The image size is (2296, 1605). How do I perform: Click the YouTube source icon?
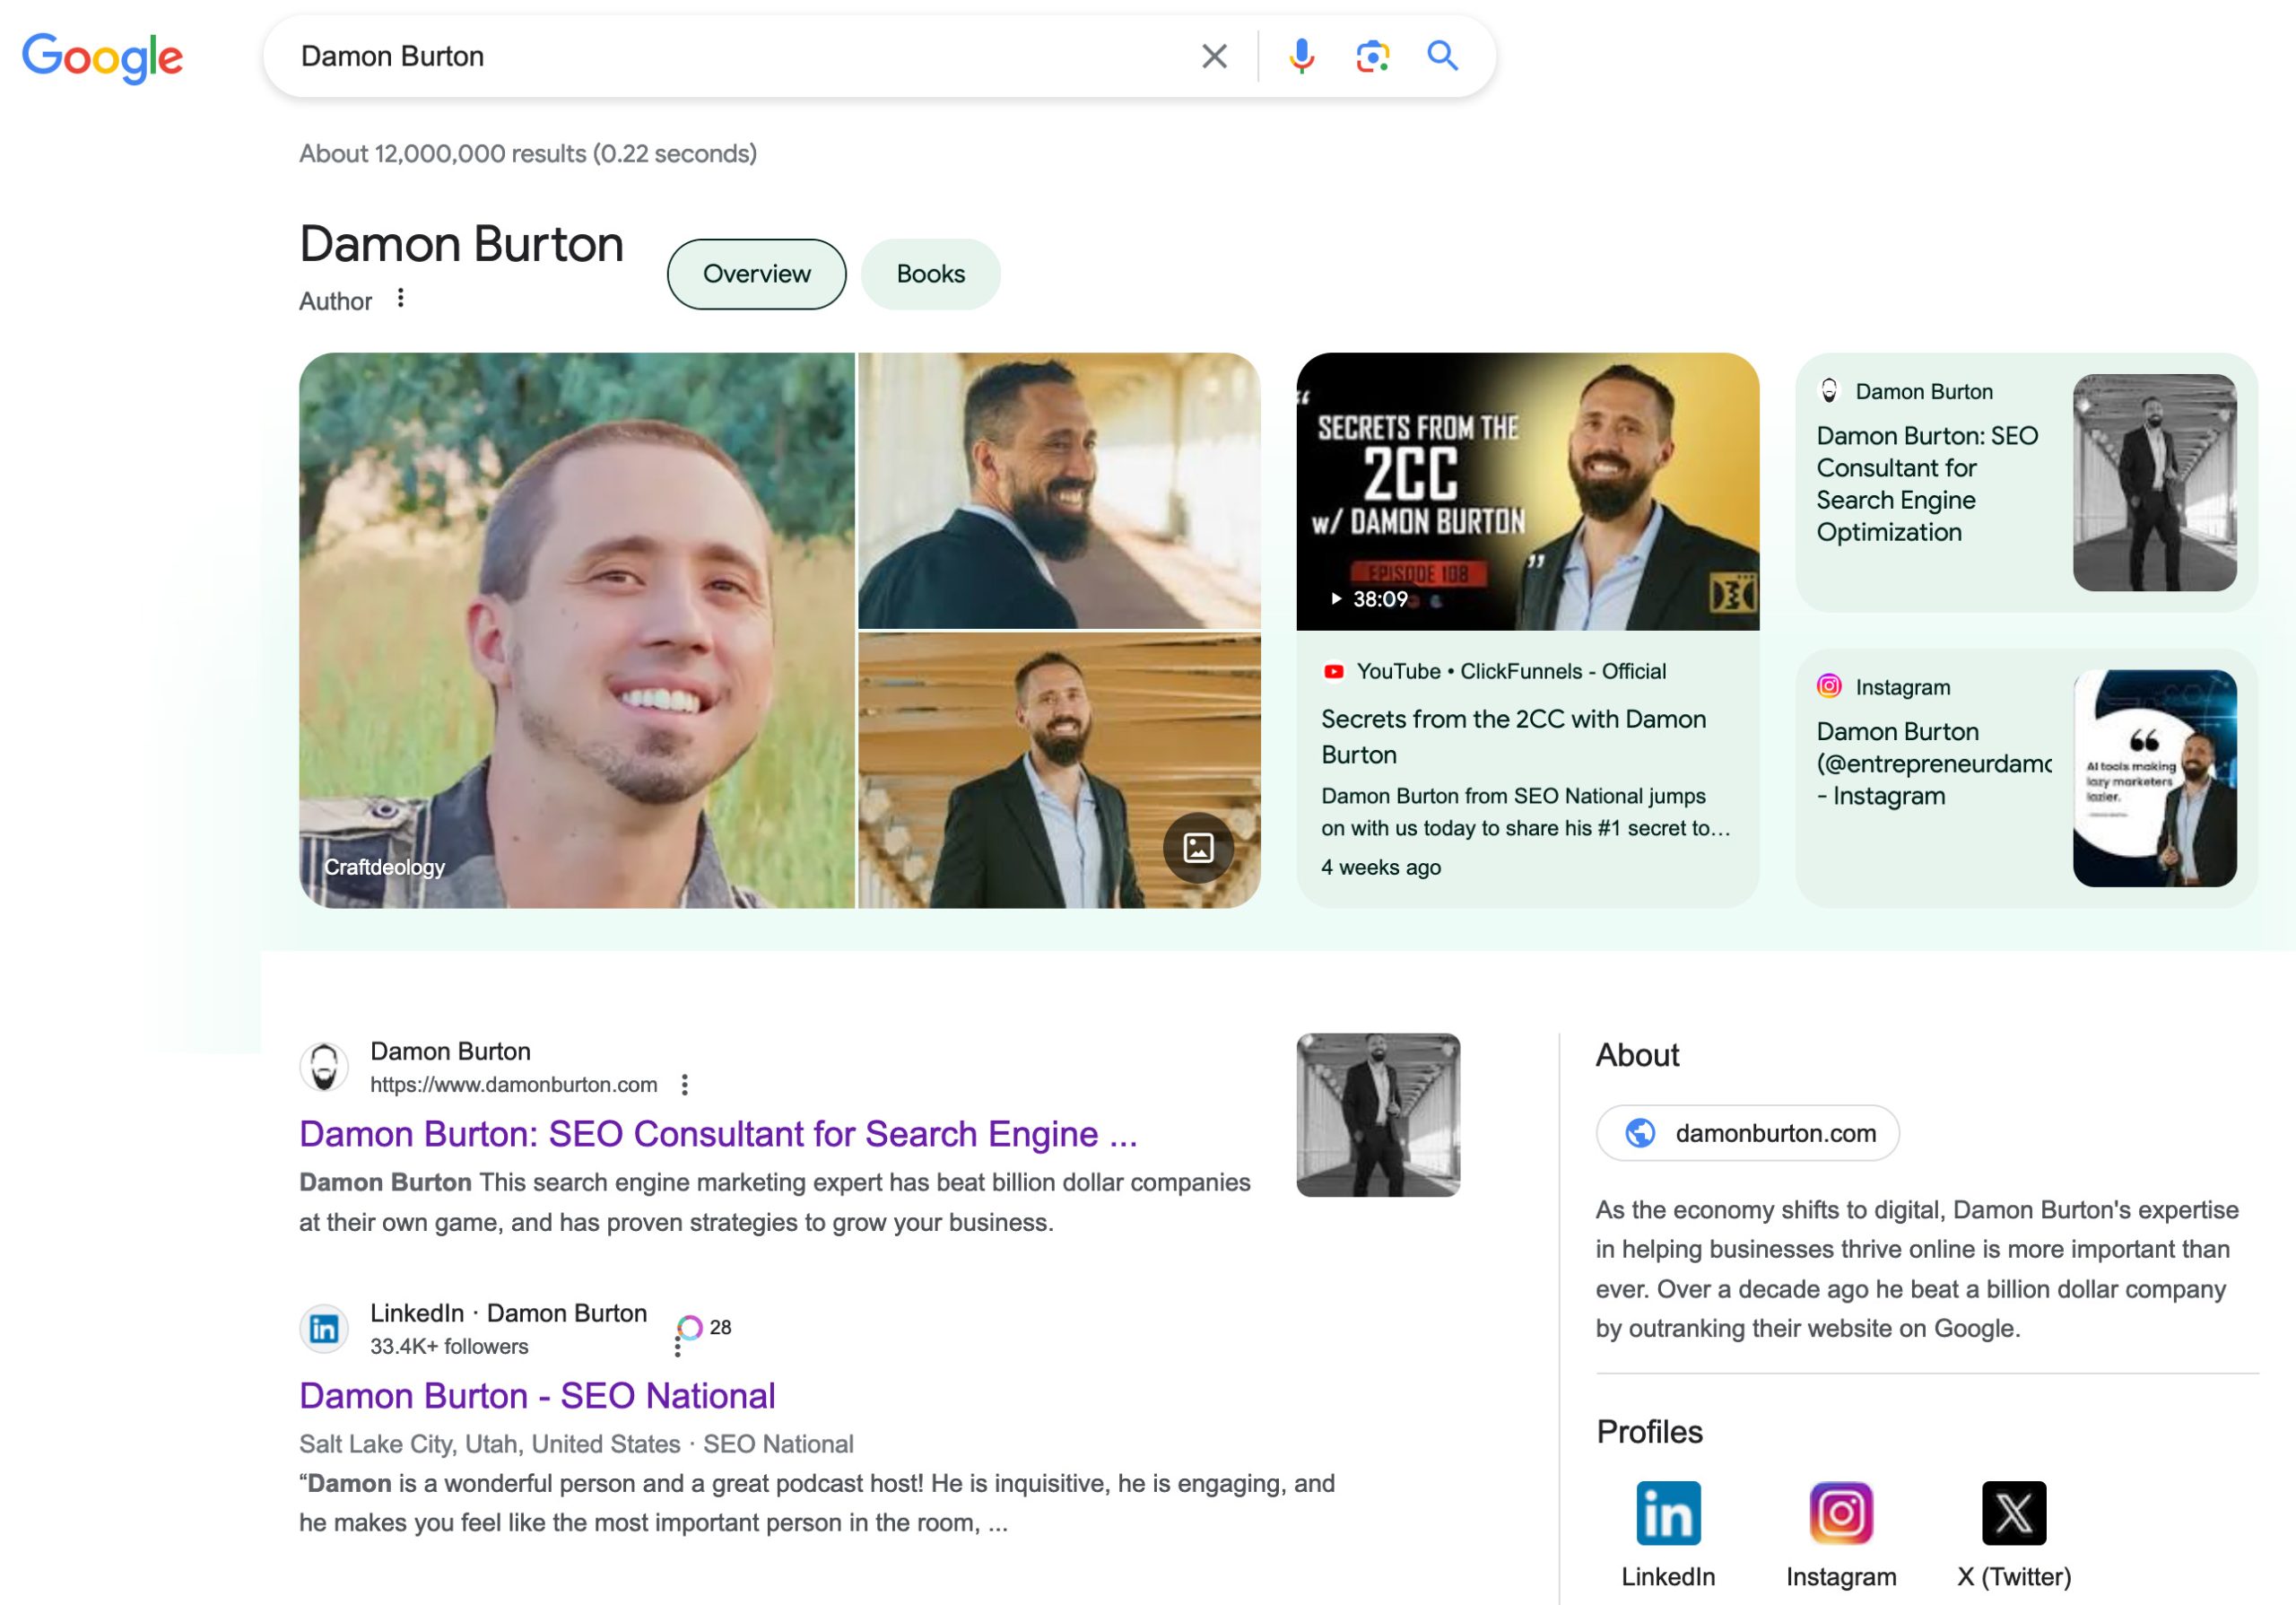click(x=1333, y=672)
